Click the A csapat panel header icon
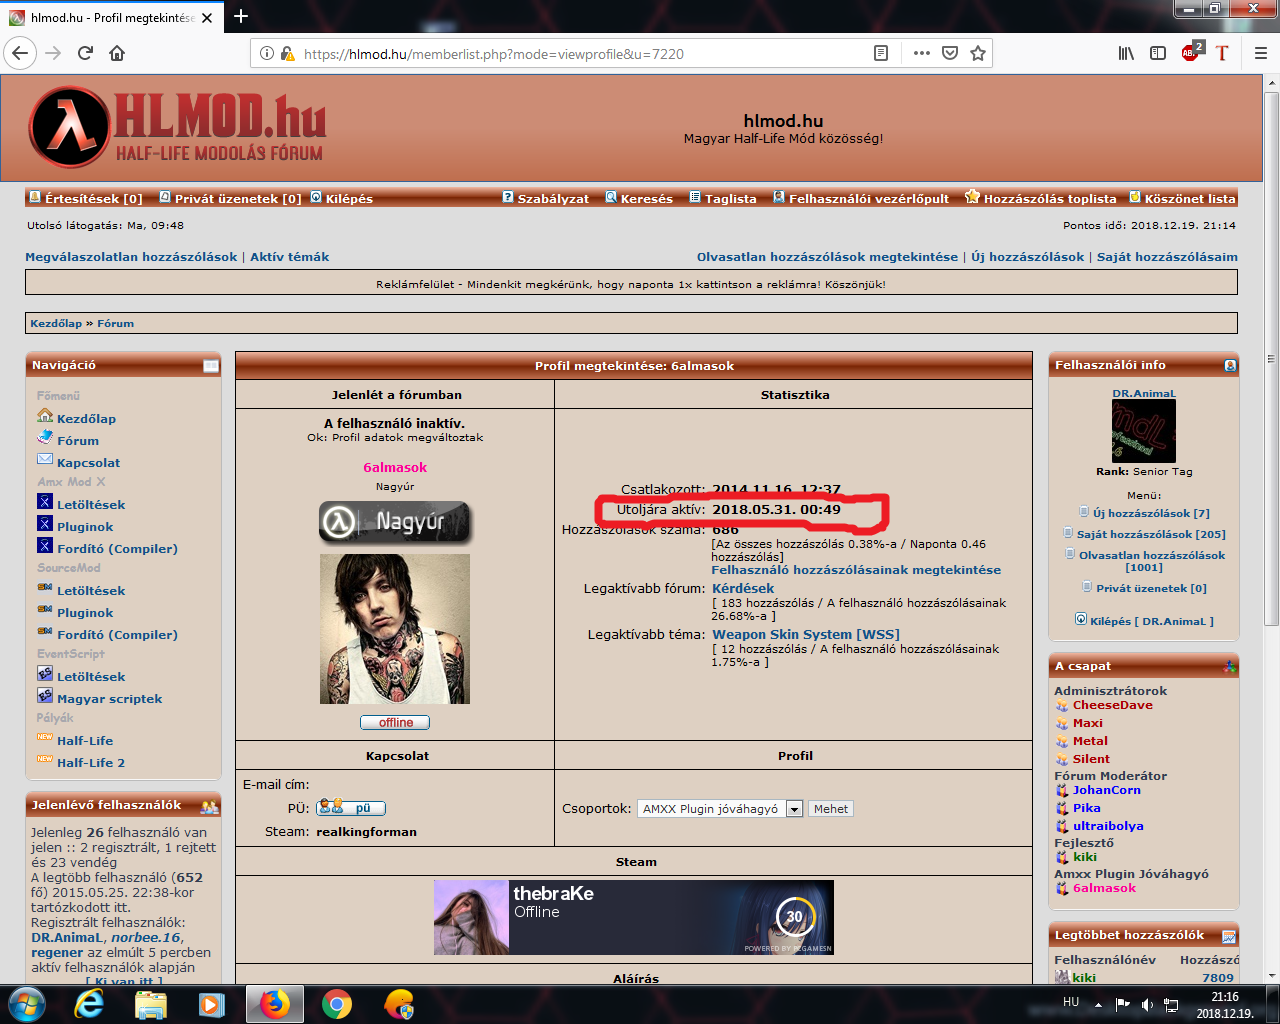Viewport: 1280px width, 1024px height. pyautogui.click(x=1230, y=666)
